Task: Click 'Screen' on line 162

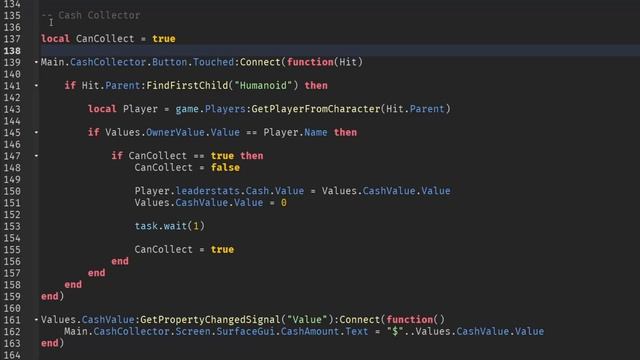Action: 193,331
